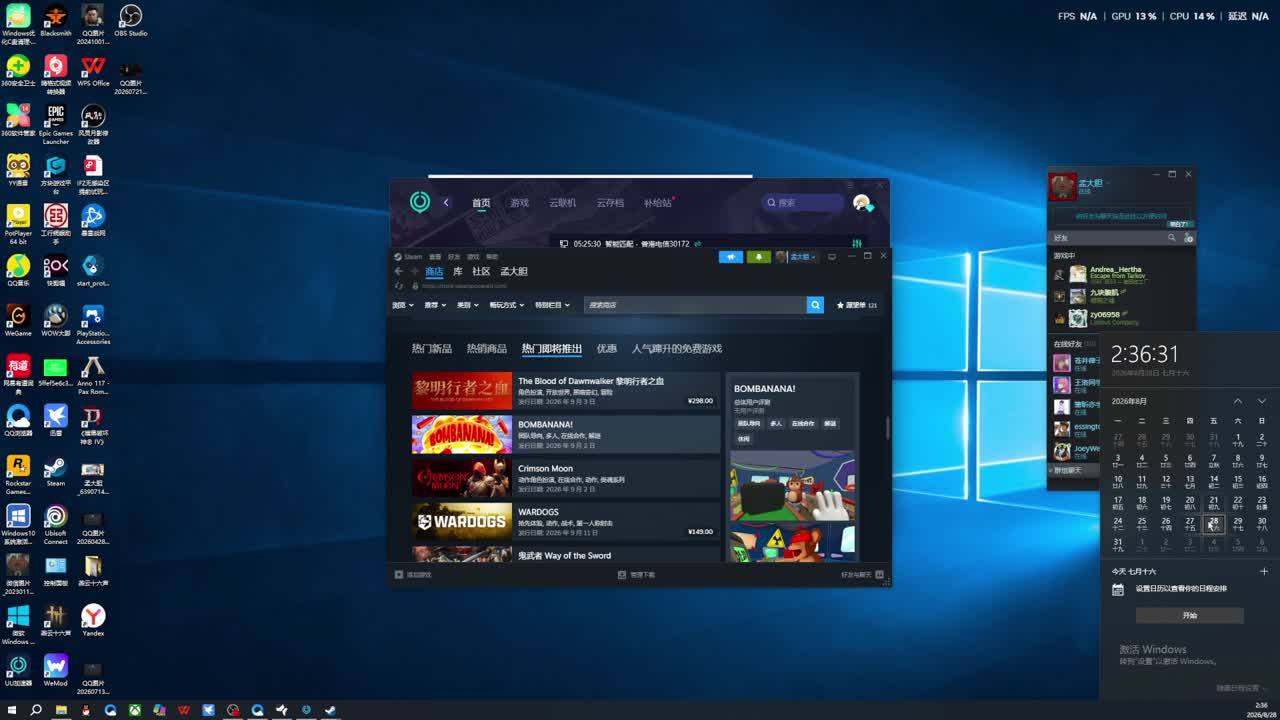
Task: Switch to Steam 库 tab
Action: [x=458, y=271]
